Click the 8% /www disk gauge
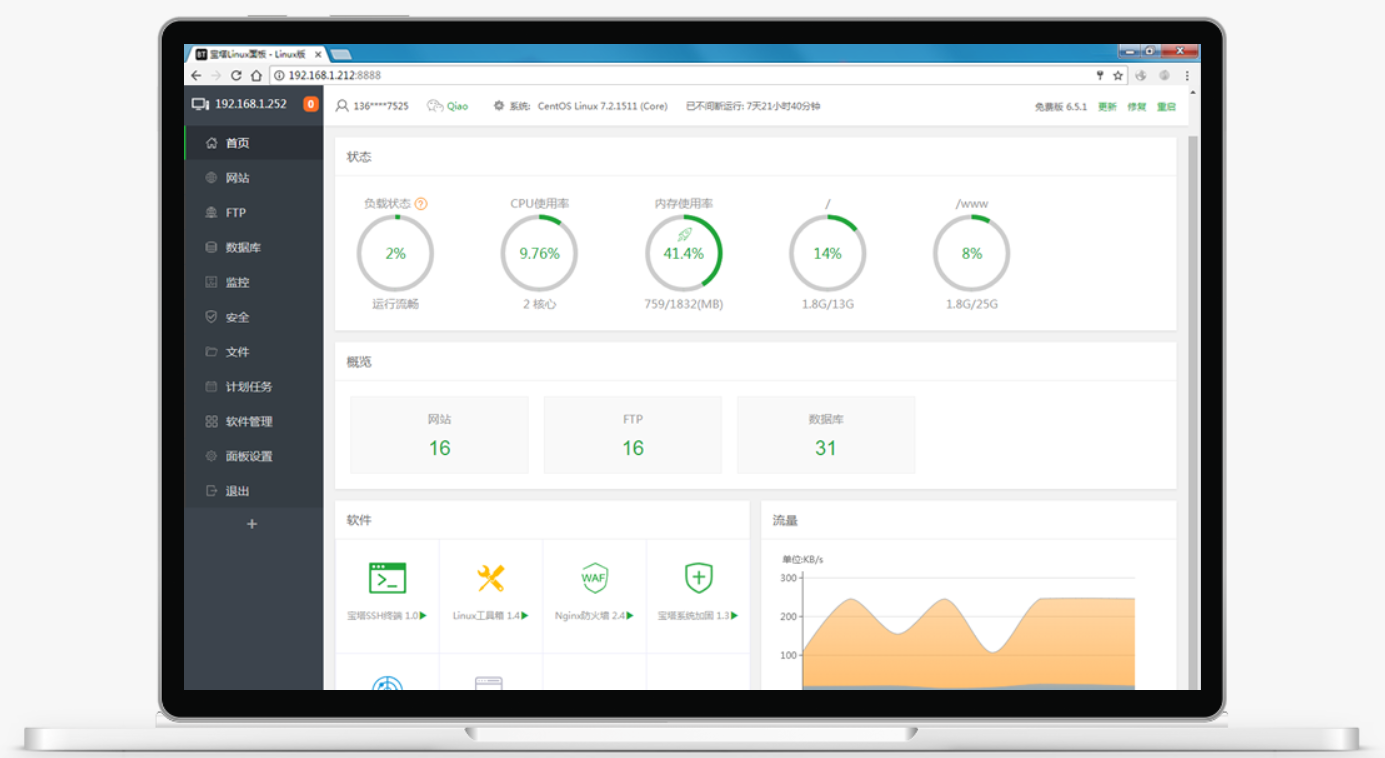Screen dimensions: 1385x758 coord(972,254)
